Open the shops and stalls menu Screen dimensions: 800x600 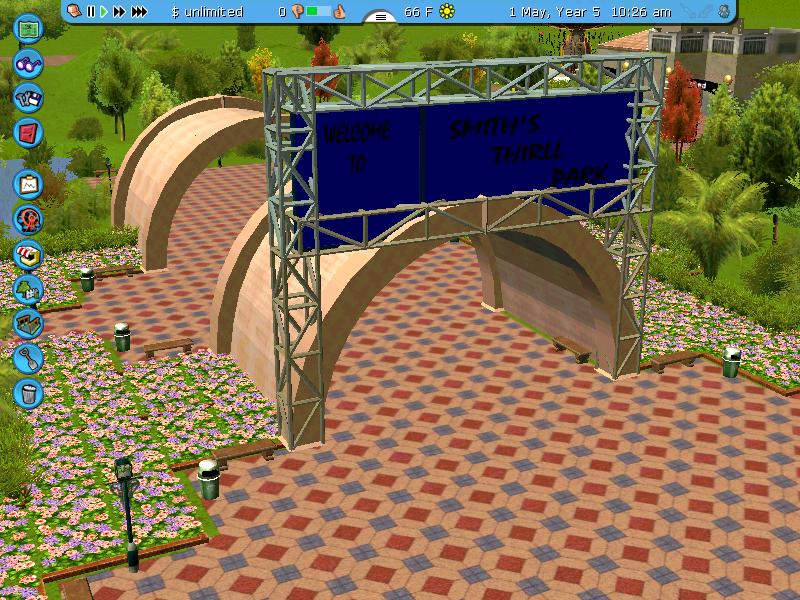[x=28, y=255]
